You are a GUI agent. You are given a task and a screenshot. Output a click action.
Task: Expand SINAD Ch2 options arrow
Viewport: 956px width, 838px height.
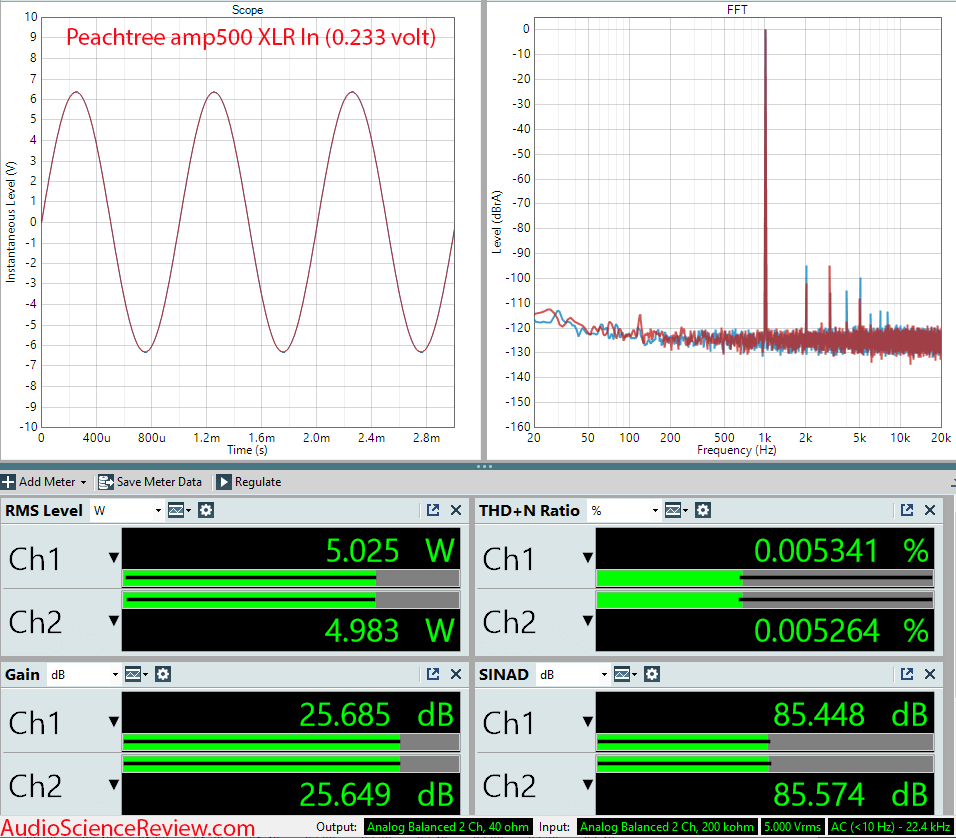tap(588, 784)
